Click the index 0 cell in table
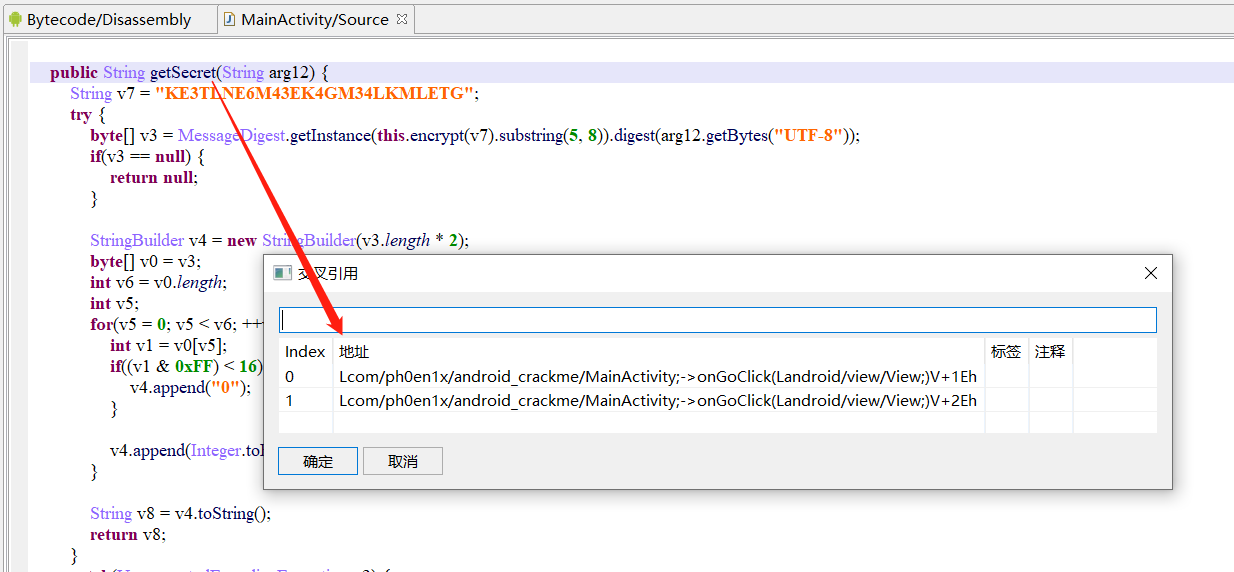Image resolution: width=1234 pixels, height=572 pixels. coord(305,377)
